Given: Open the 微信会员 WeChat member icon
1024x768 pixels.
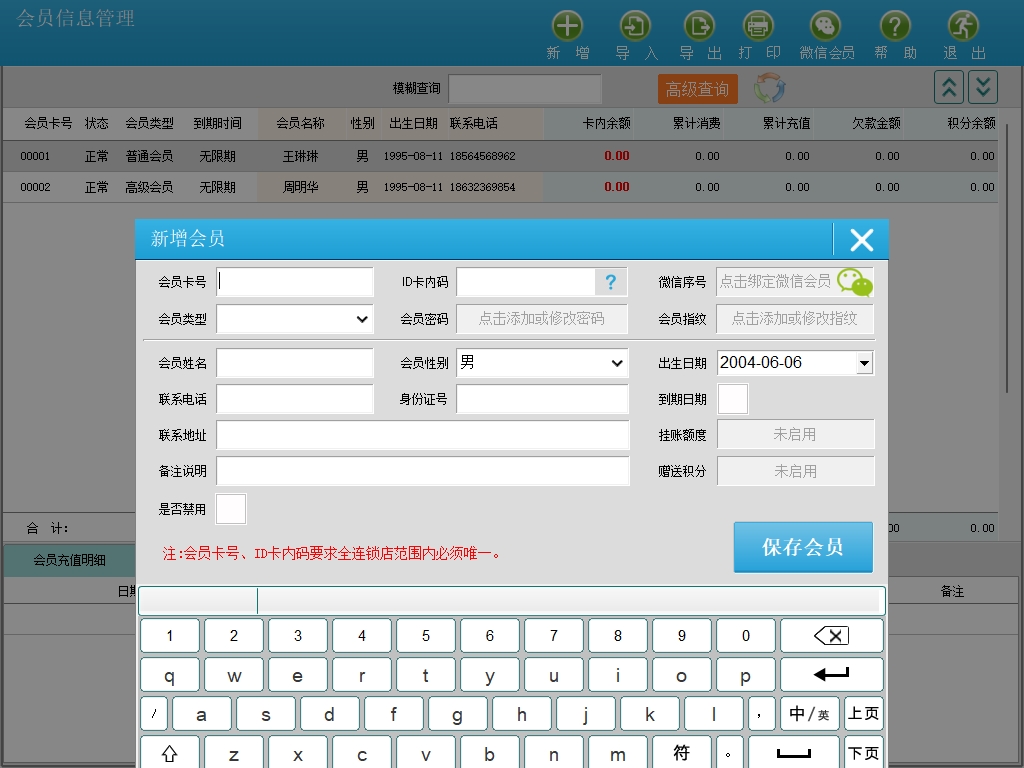Looking at the screenshot, I should point(826,27).
